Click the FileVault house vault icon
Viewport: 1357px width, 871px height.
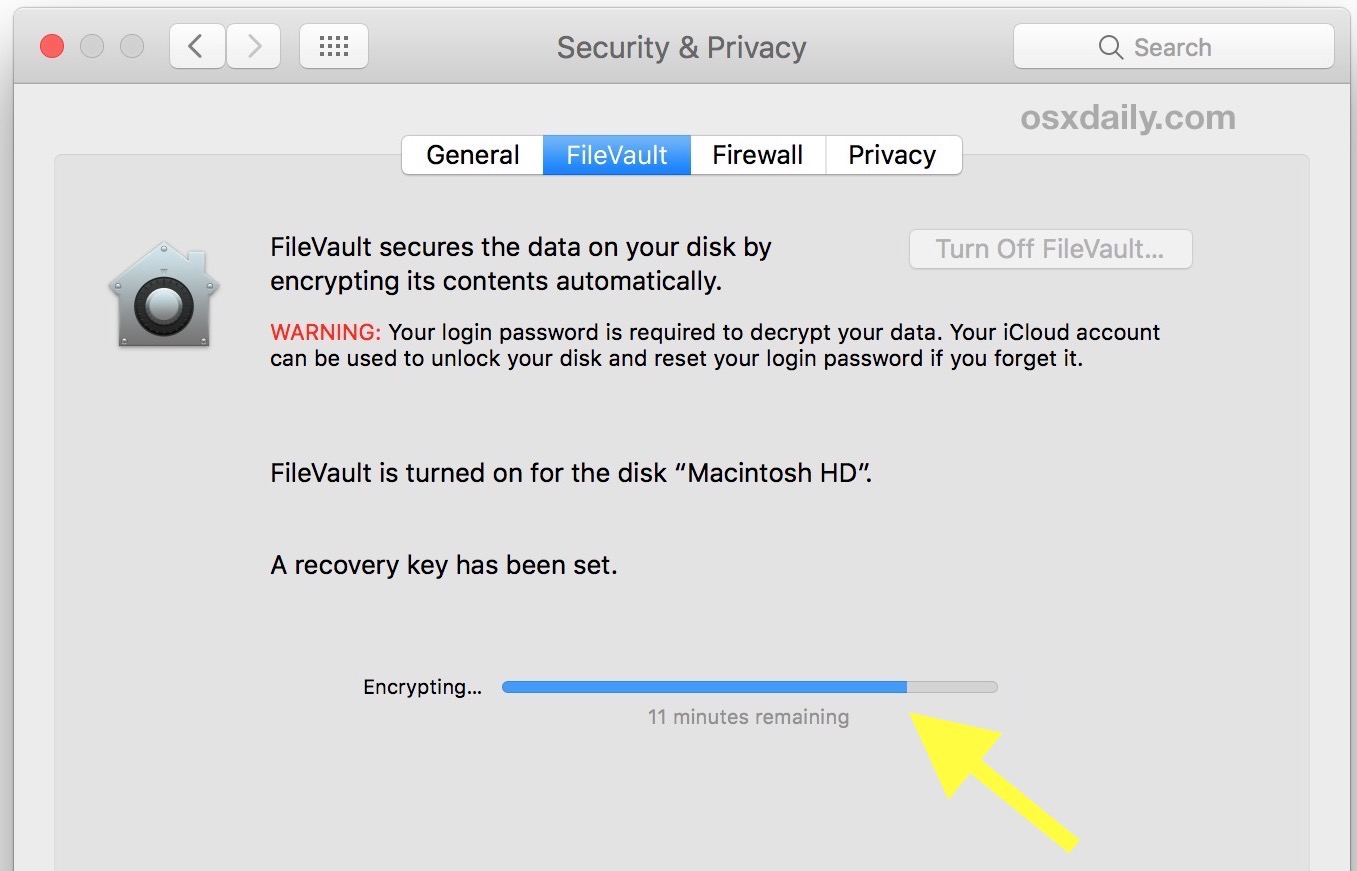[164, 295]
